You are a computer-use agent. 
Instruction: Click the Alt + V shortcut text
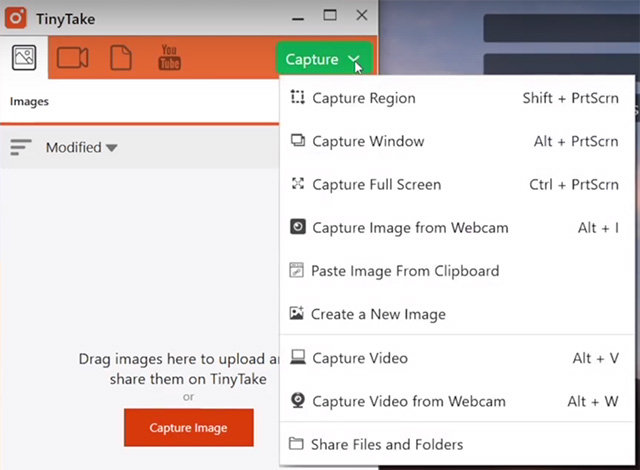596,358
